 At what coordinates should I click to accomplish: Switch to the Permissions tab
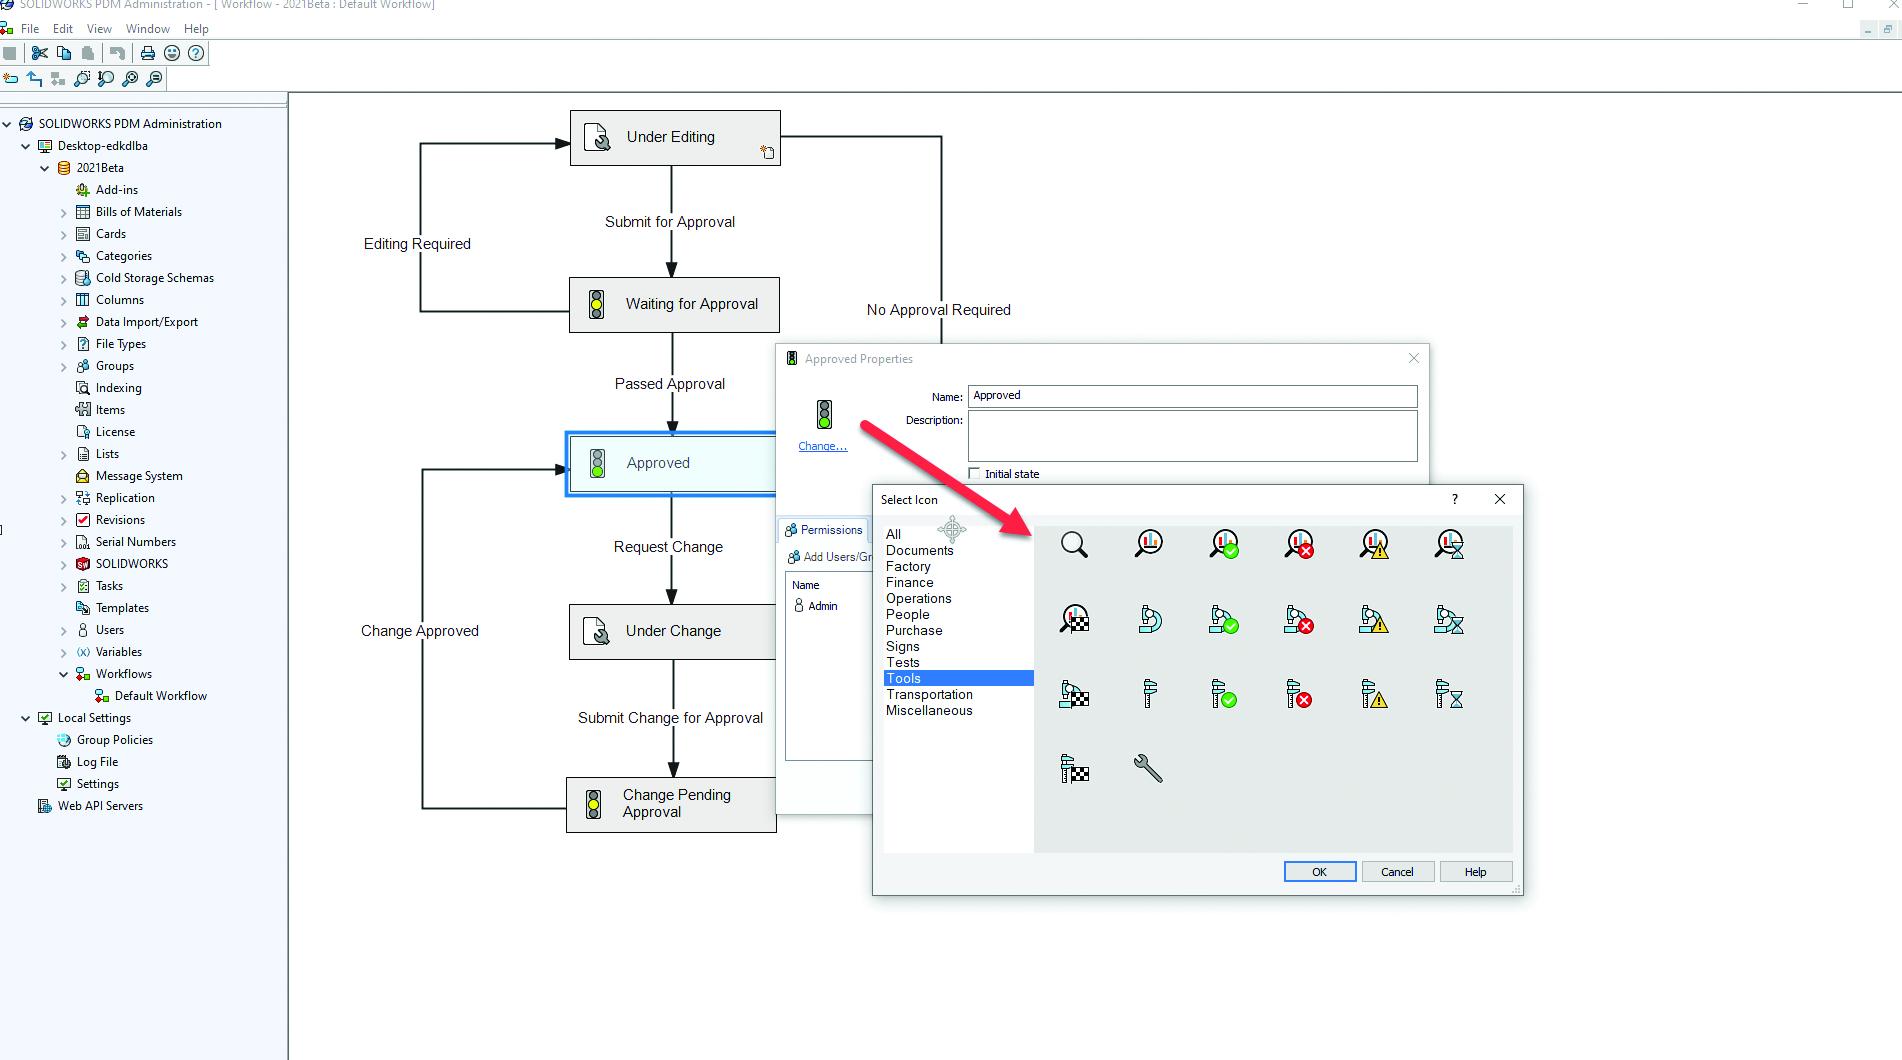(823, 530)
